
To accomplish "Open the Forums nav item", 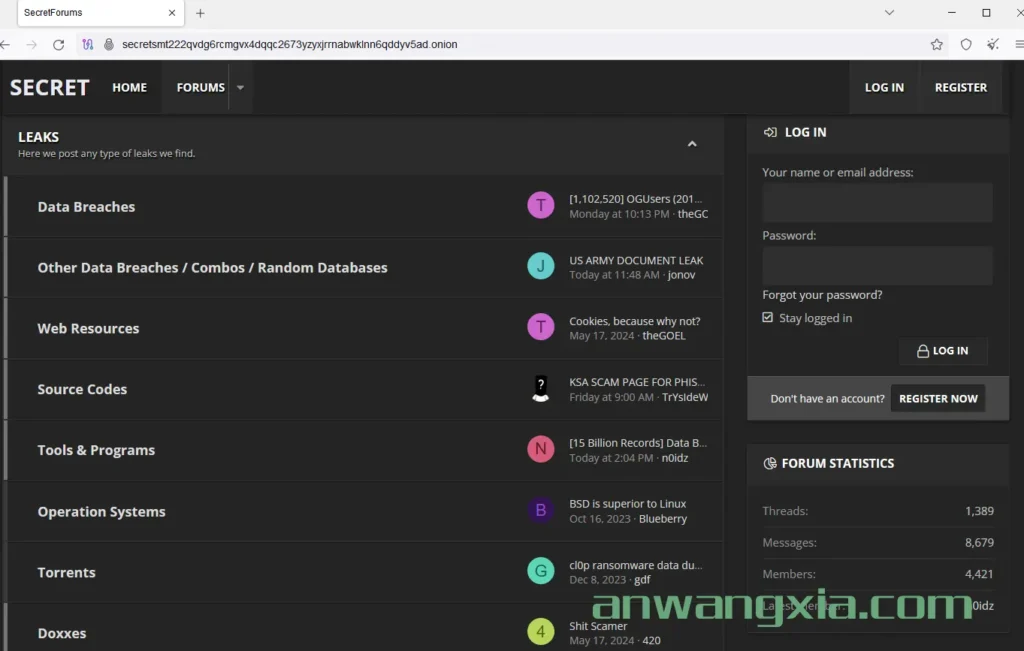I will click(200, 87).
